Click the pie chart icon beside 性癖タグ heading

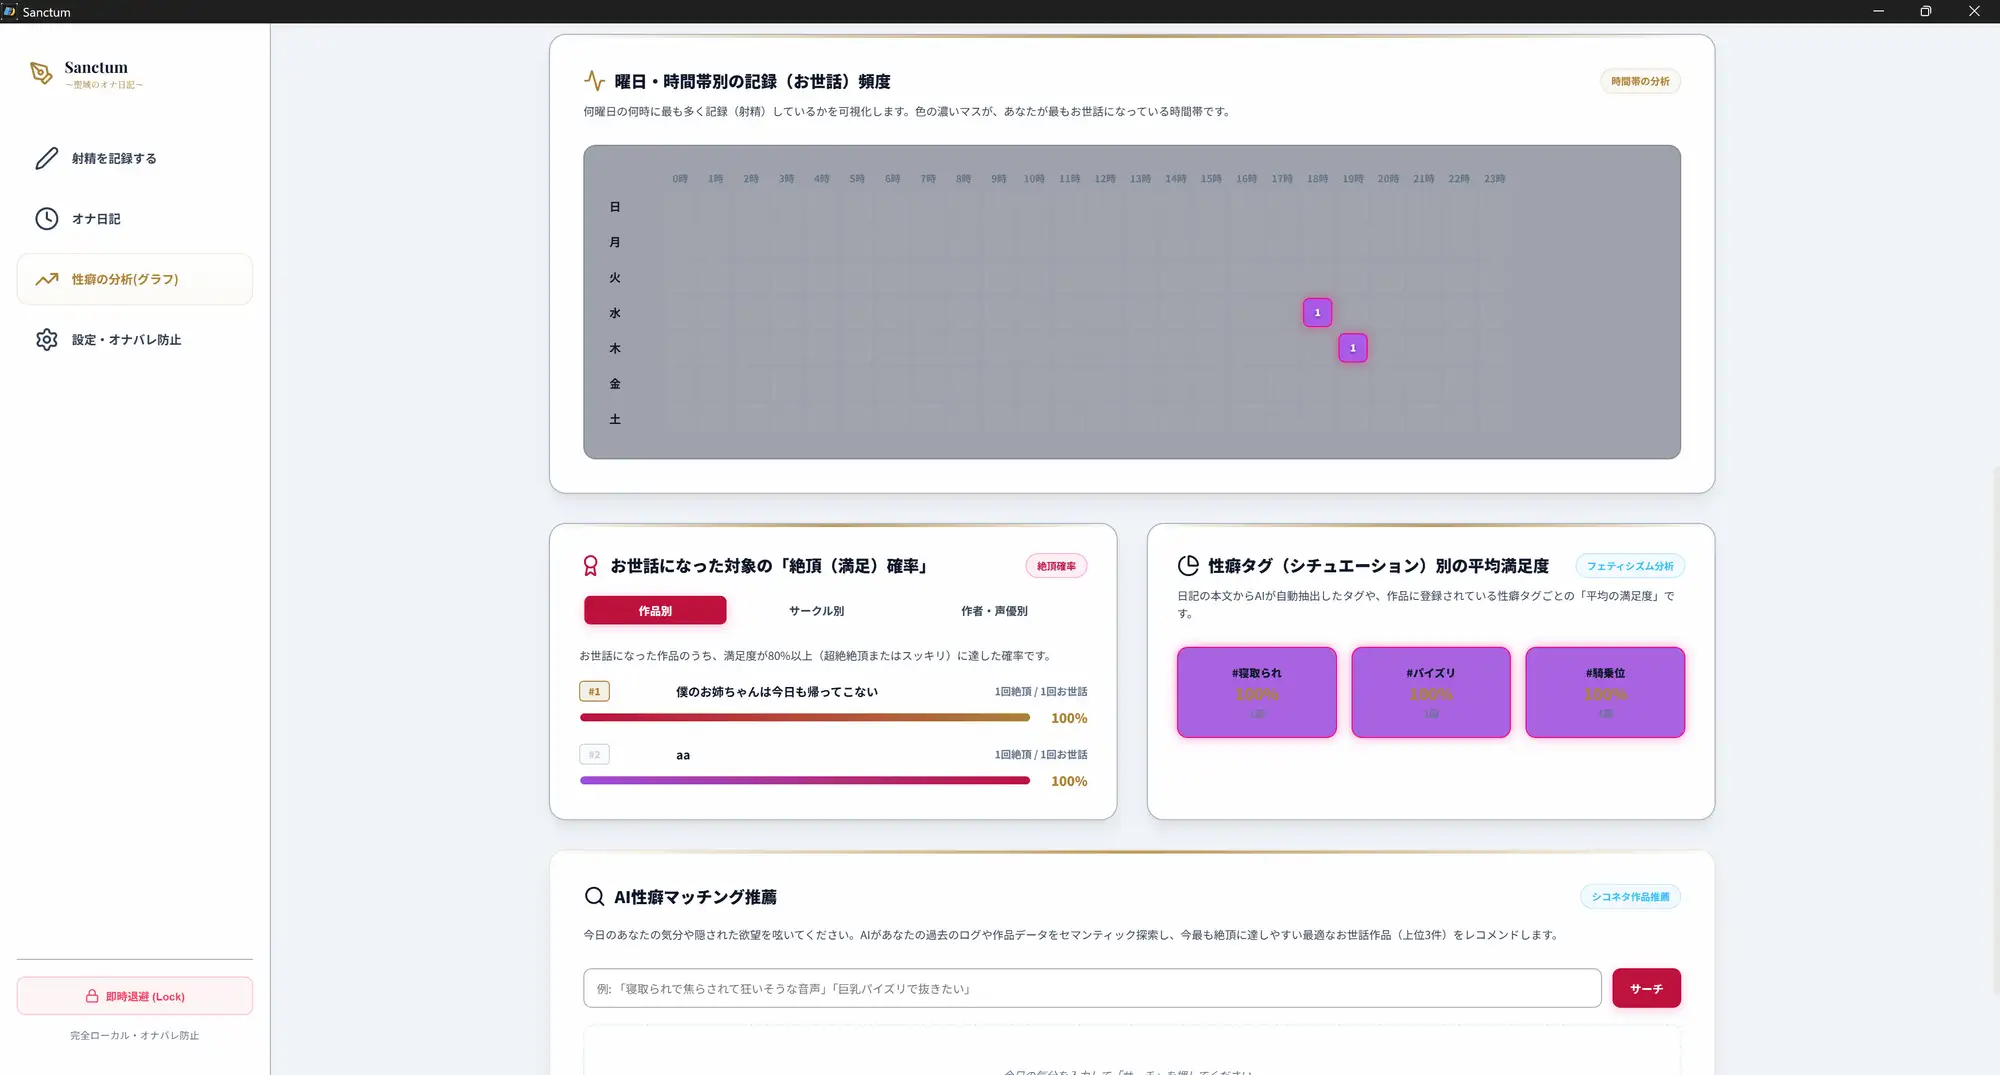click(x=1188, y=566)
